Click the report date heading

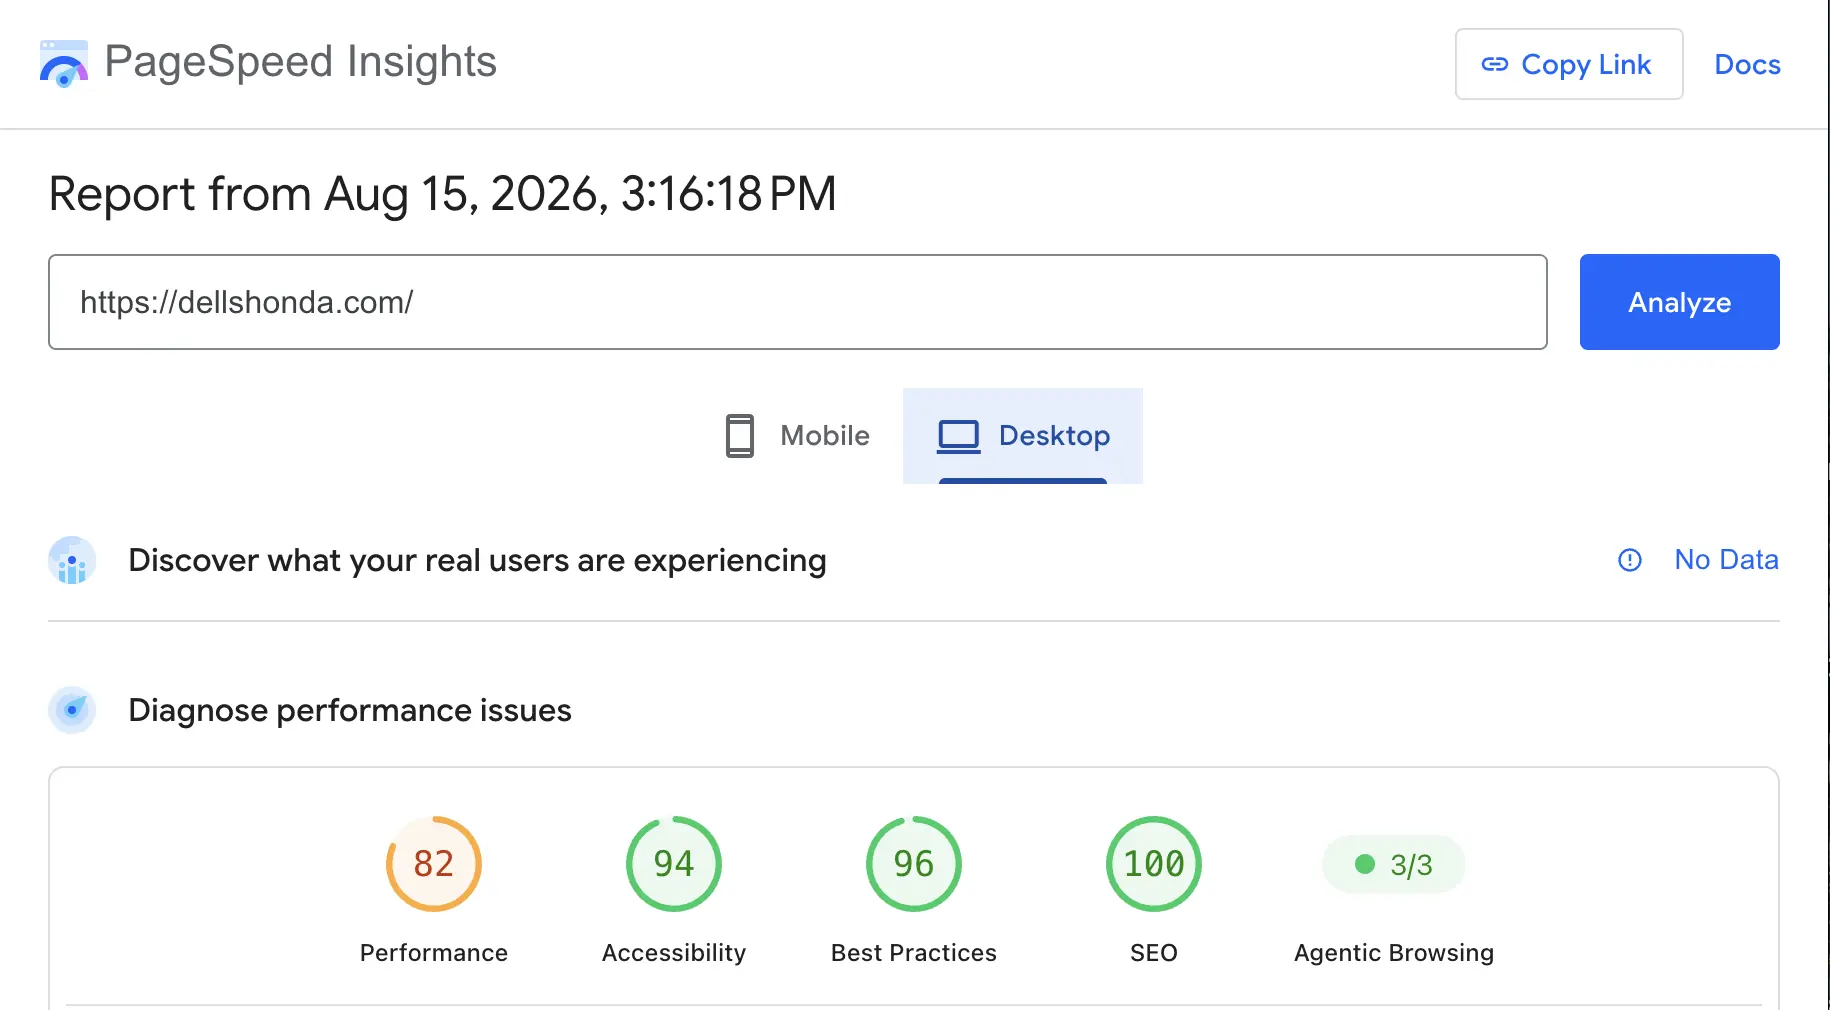(x=442, y=194)
